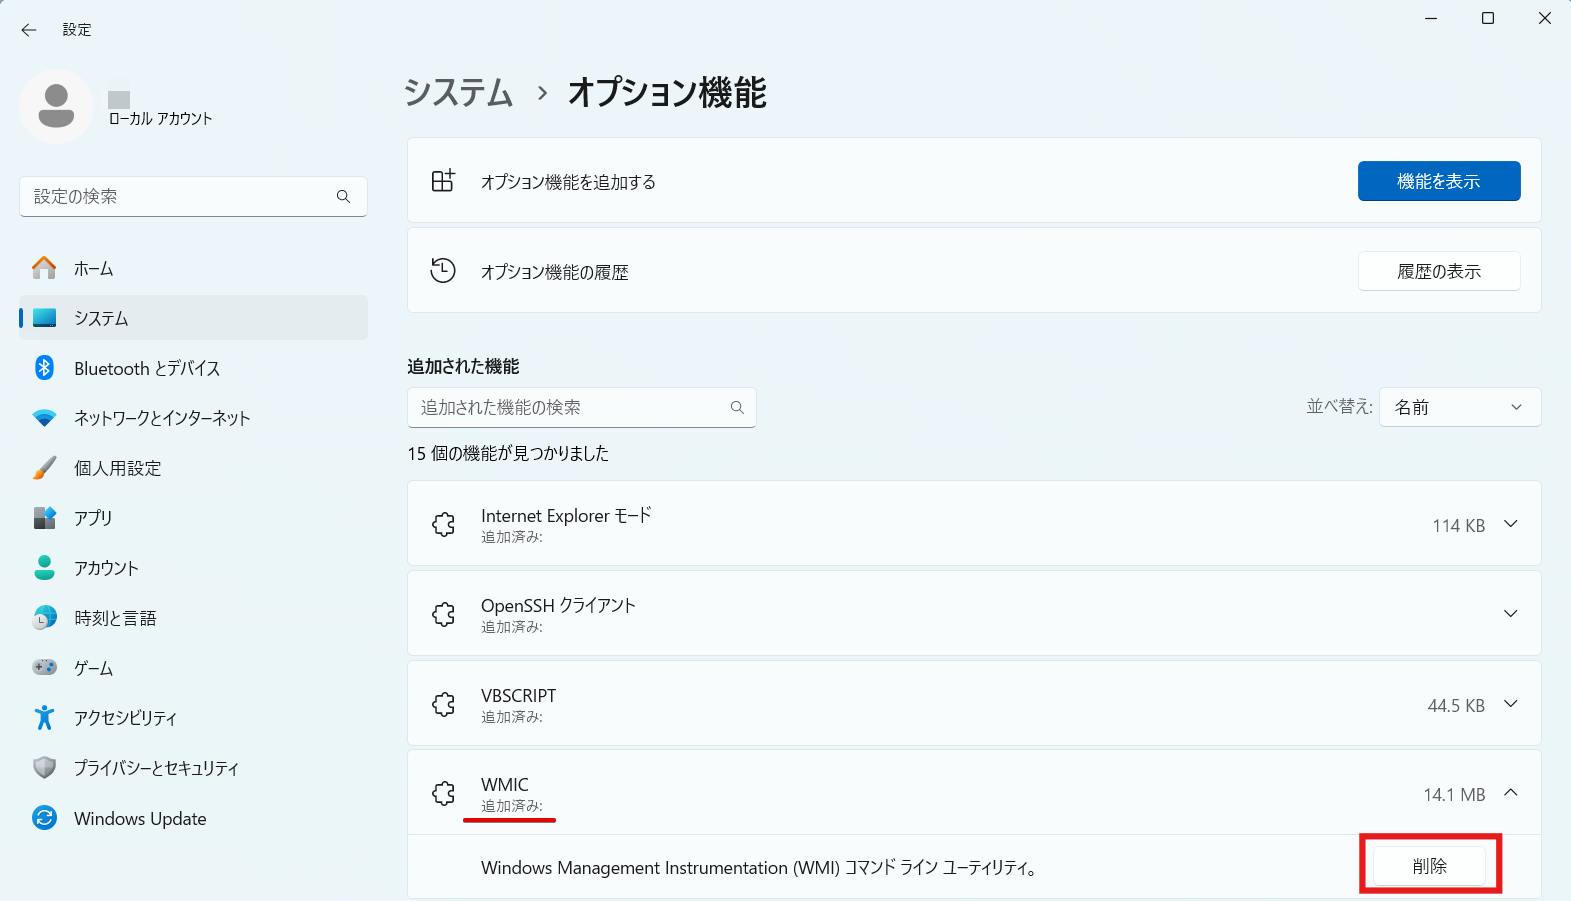
Task: Click the 削除 button for WMIC
Action: 1430,866
